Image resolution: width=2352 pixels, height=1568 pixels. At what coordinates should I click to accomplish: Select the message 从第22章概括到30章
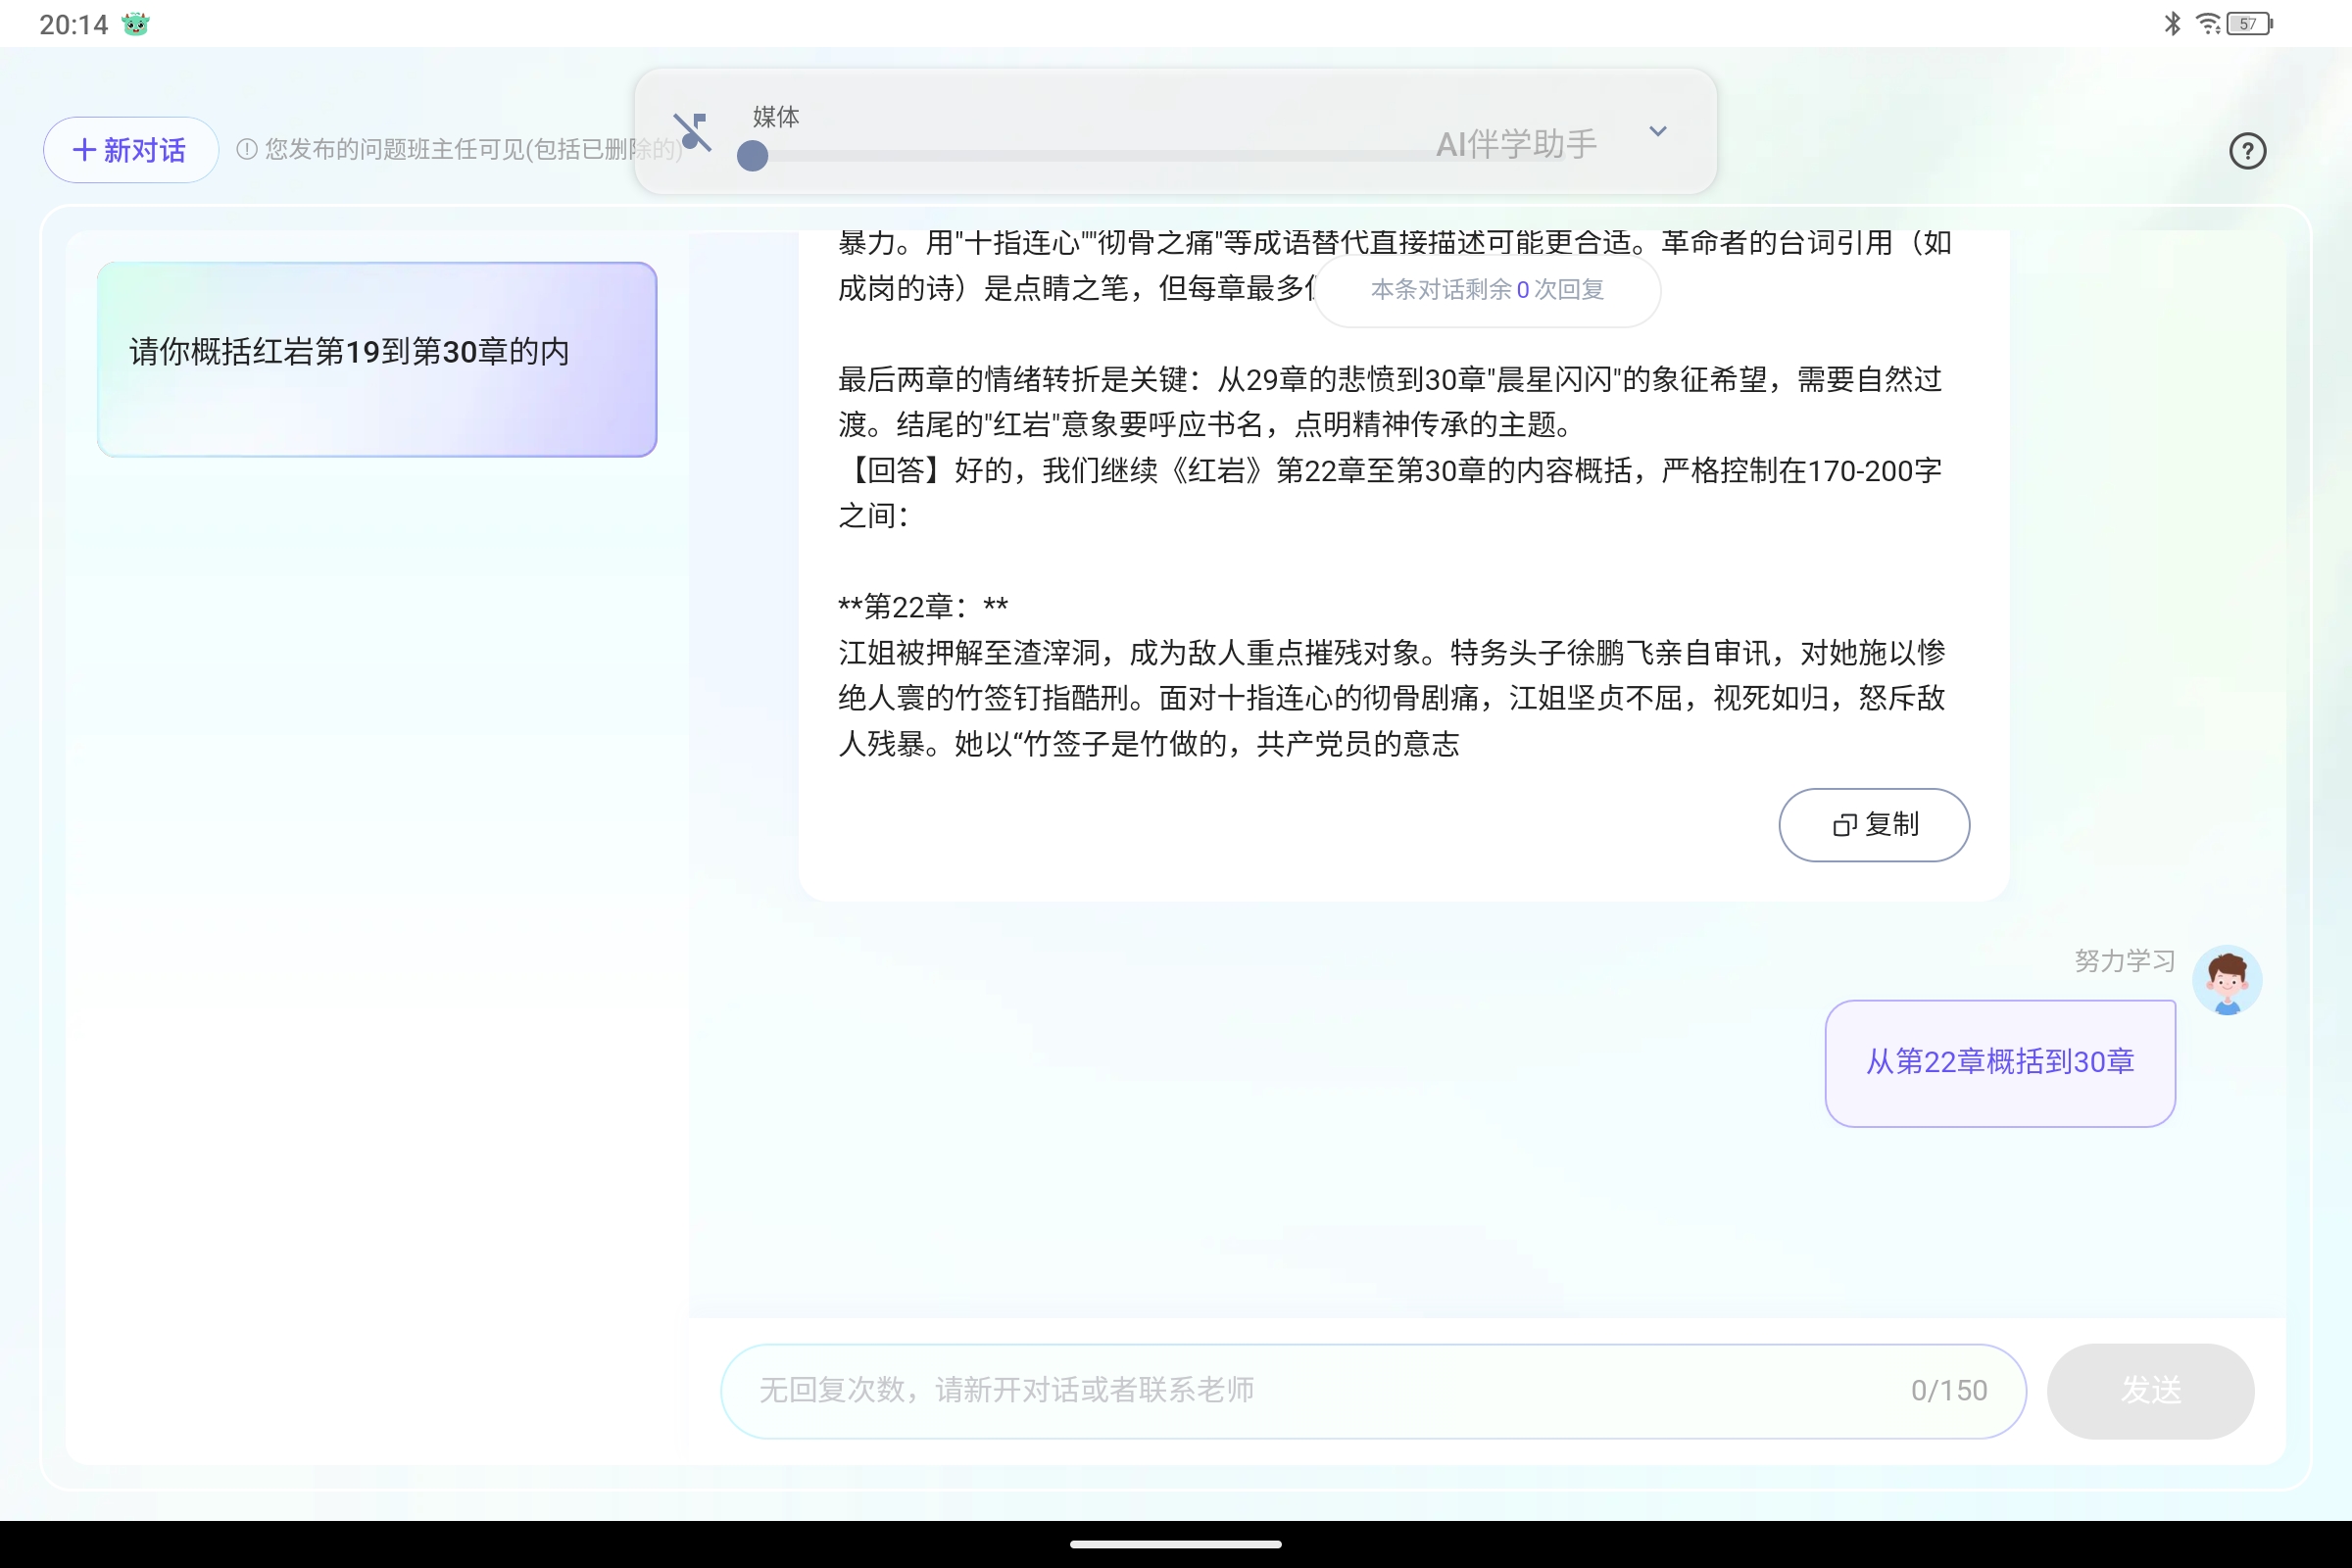click(2000, 1063)
